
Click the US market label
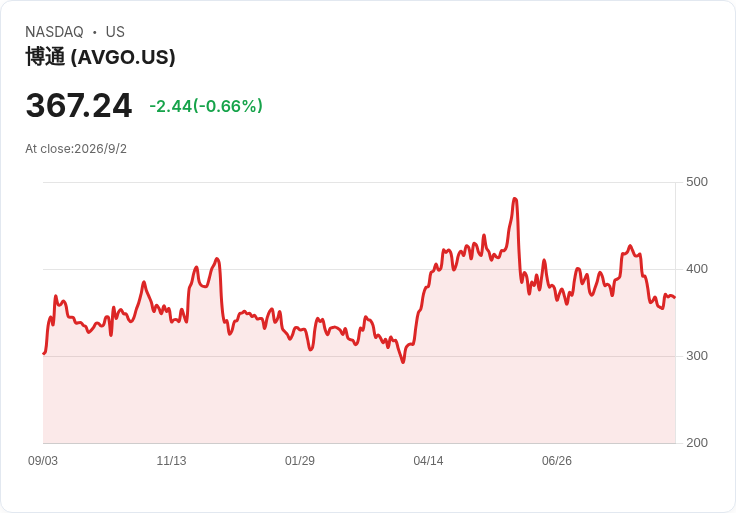coord(115,32)
